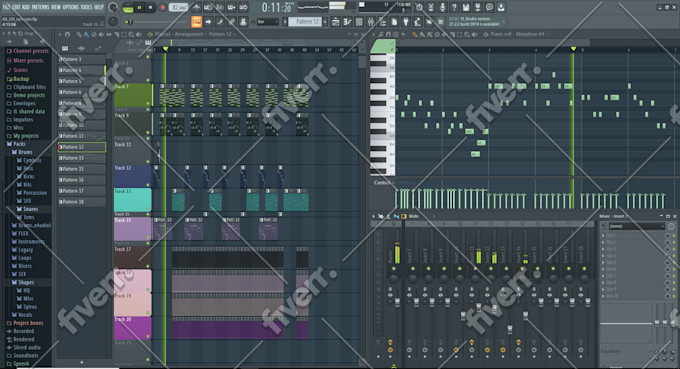Image resolution: width=680 pixels, height=369 pixels.
Task: Click the save project floppy icon
Action: (x=466, y=7)
